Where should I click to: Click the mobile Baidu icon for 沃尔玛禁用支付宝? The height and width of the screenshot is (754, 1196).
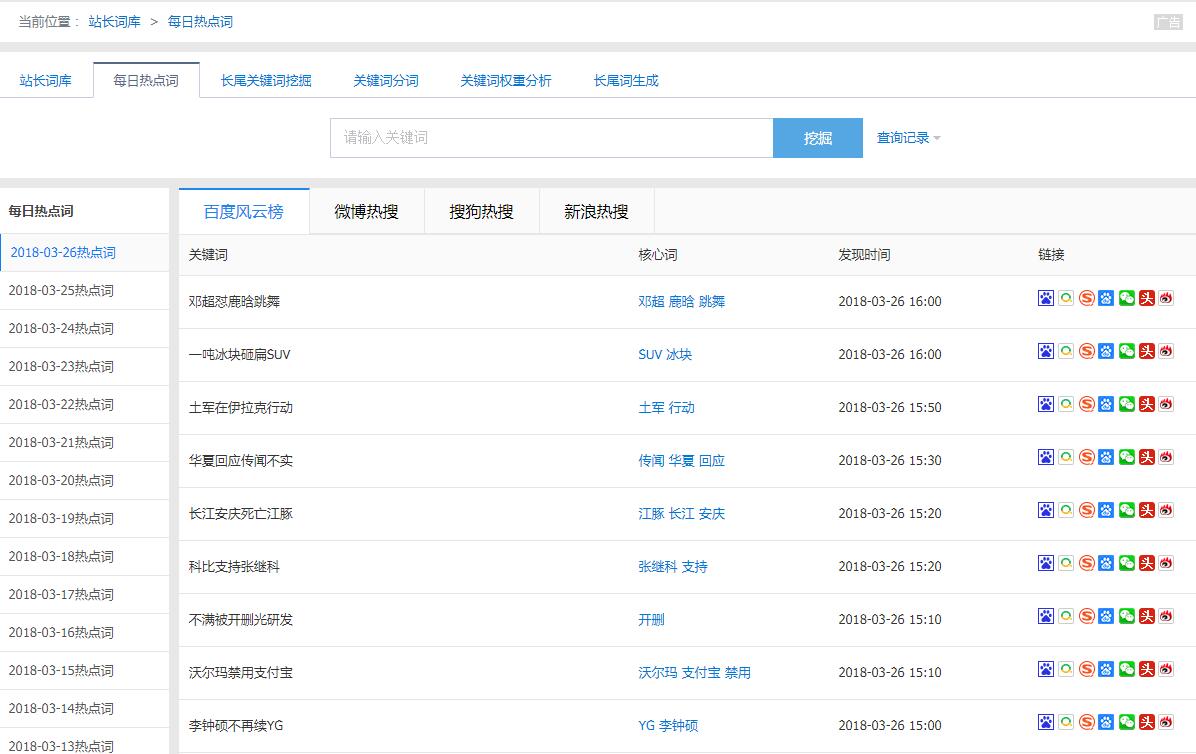point(1106,669)
